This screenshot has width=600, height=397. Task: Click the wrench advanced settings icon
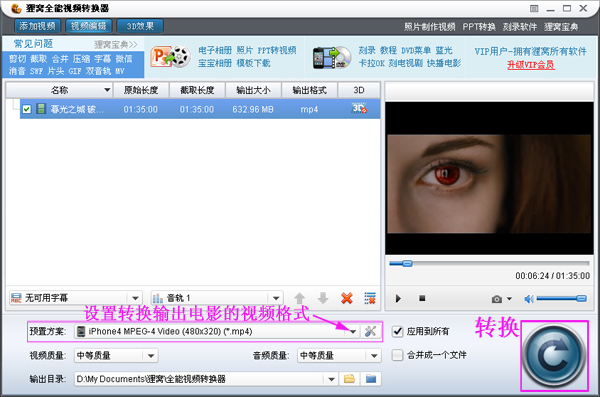(x=370, y=332)
